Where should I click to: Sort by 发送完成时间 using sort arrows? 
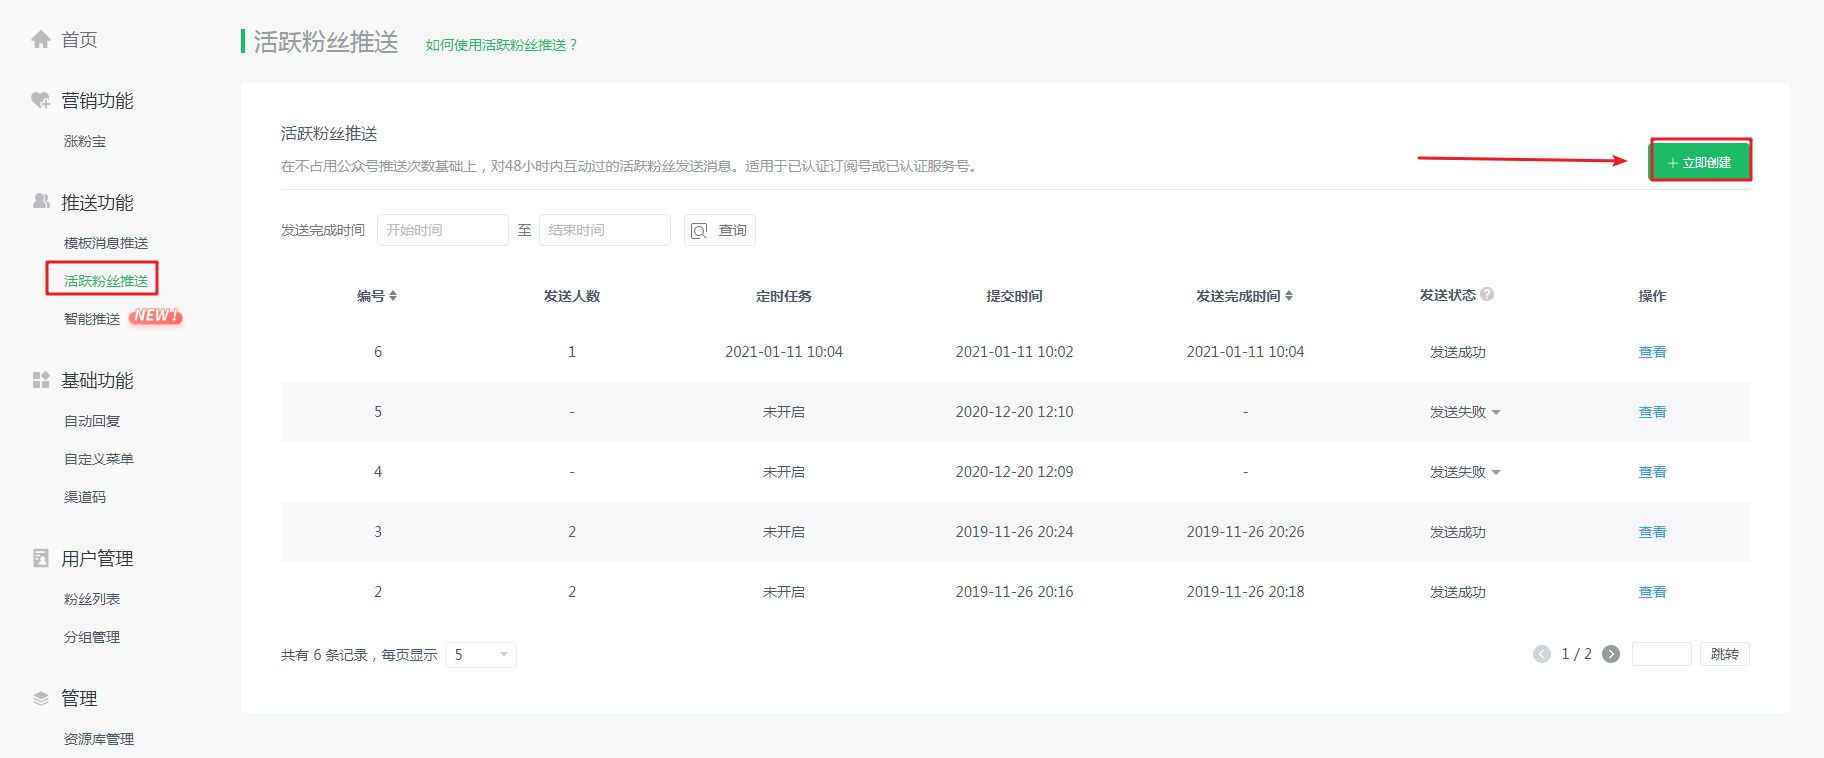pos(1289,295)
